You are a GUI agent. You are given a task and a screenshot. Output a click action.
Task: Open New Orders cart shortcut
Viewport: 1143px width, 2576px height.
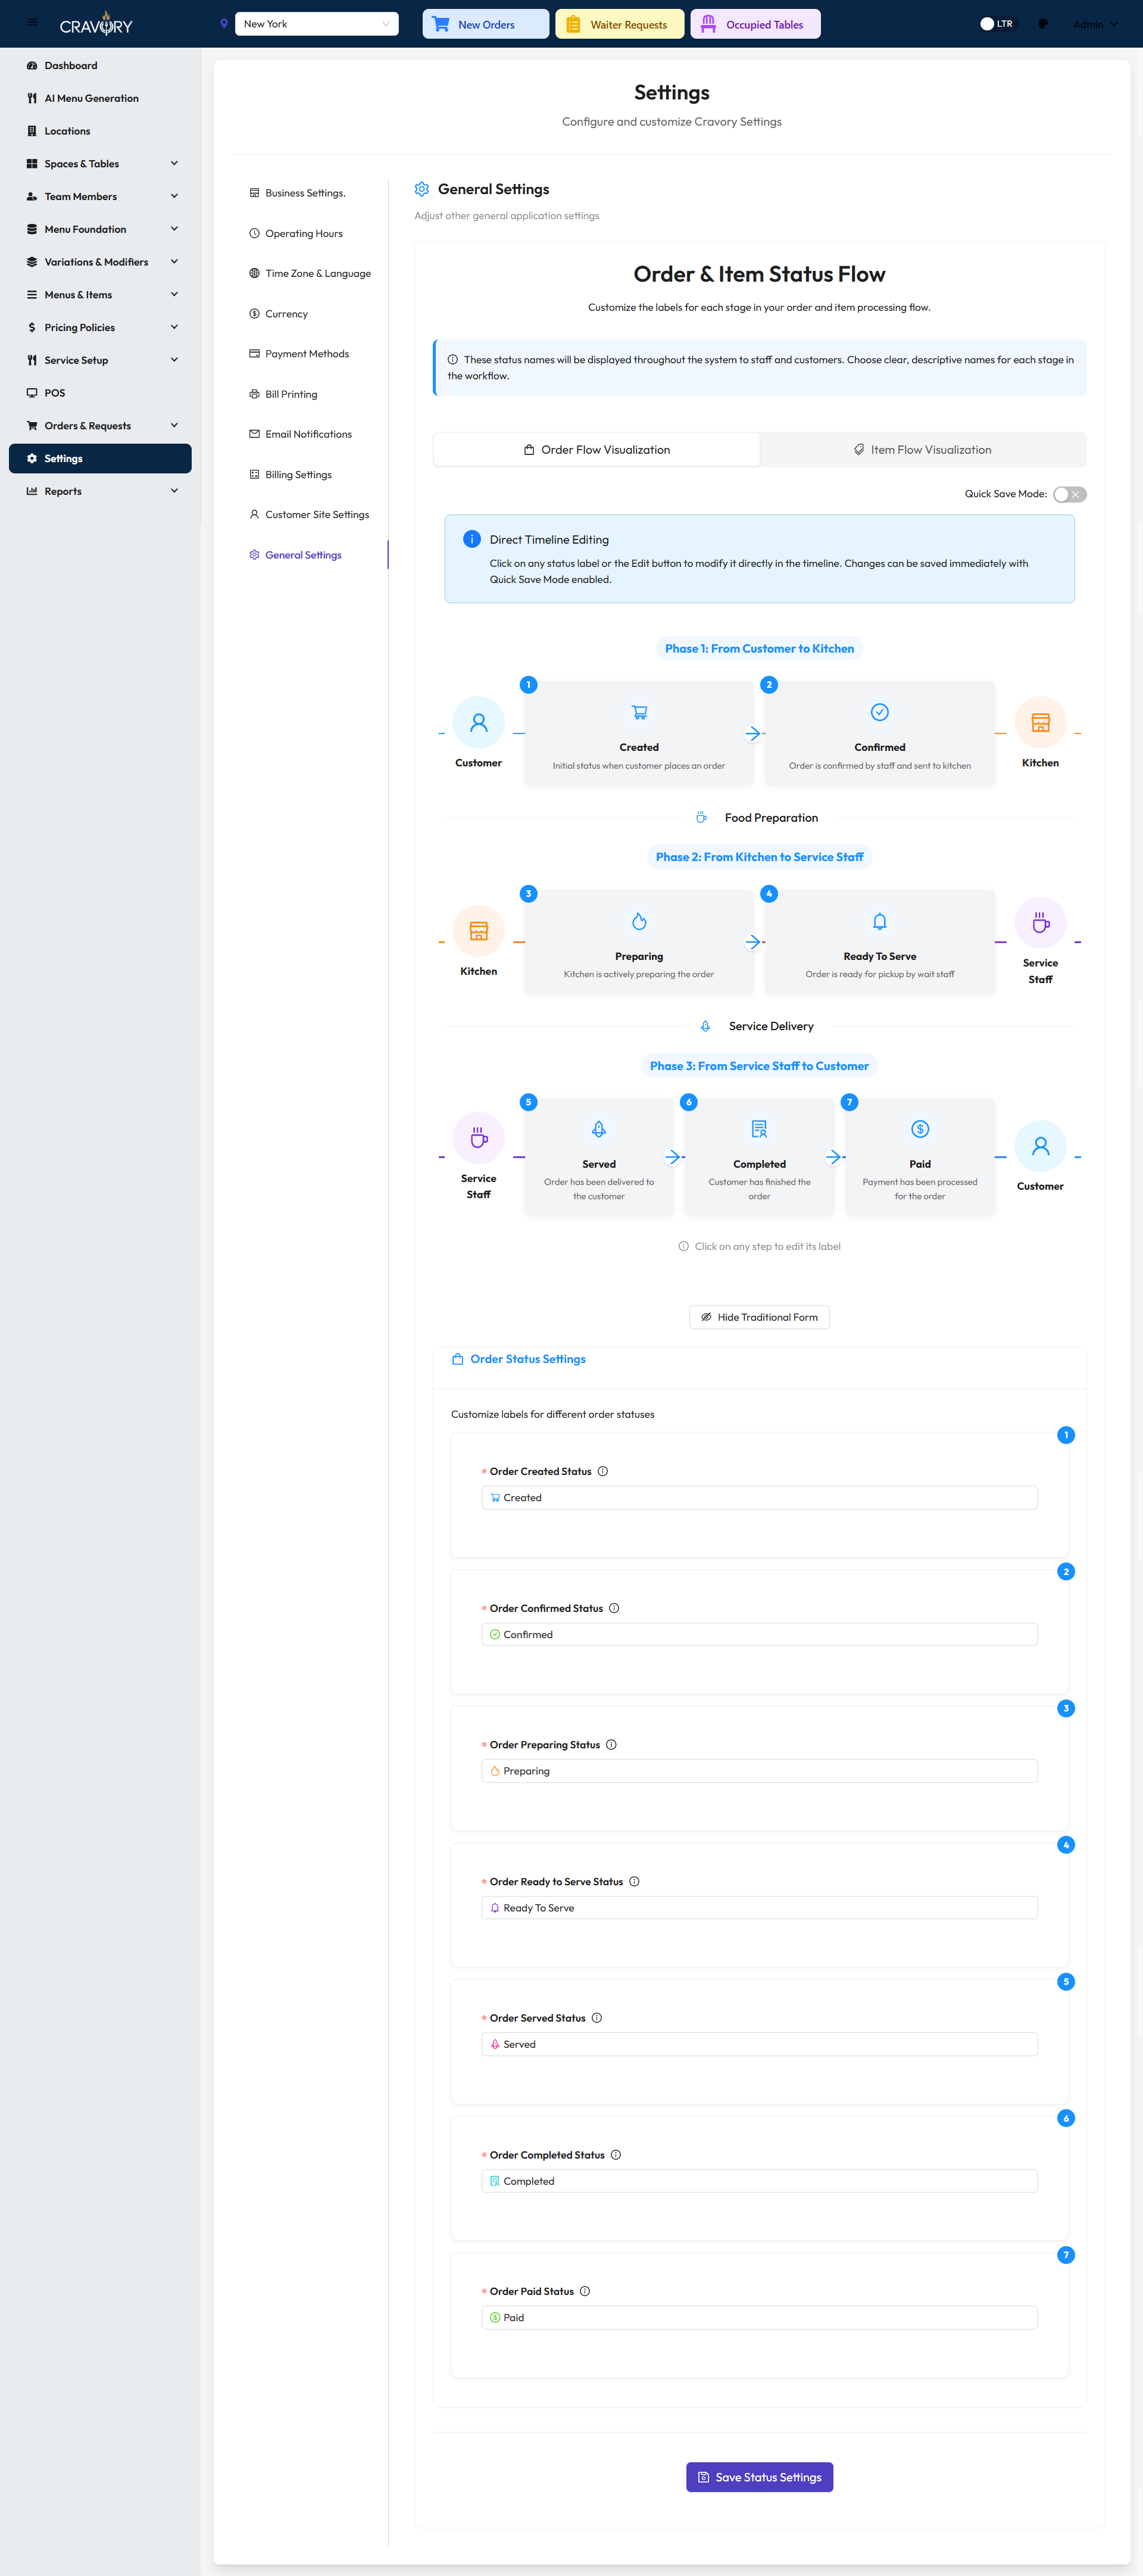[x=485, y=24]
